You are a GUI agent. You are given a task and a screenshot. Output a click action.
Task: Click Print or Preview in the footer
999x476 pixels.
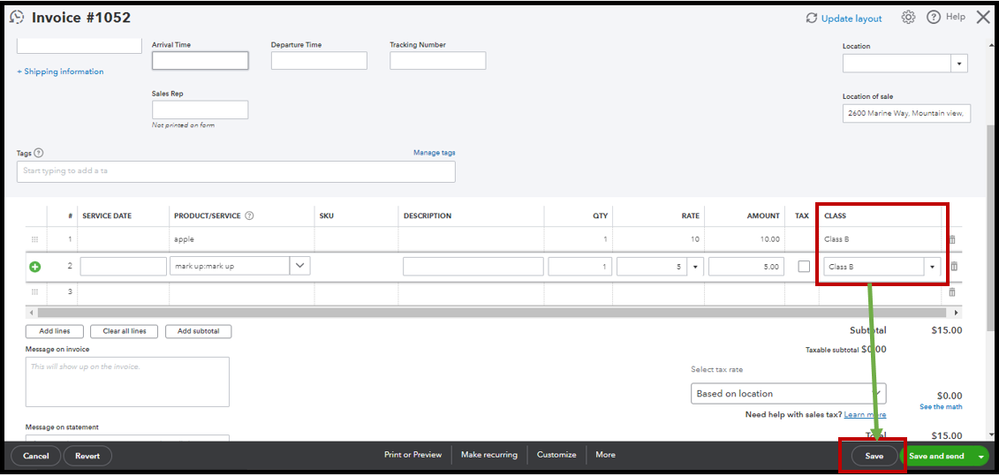[x=413, y=455]
